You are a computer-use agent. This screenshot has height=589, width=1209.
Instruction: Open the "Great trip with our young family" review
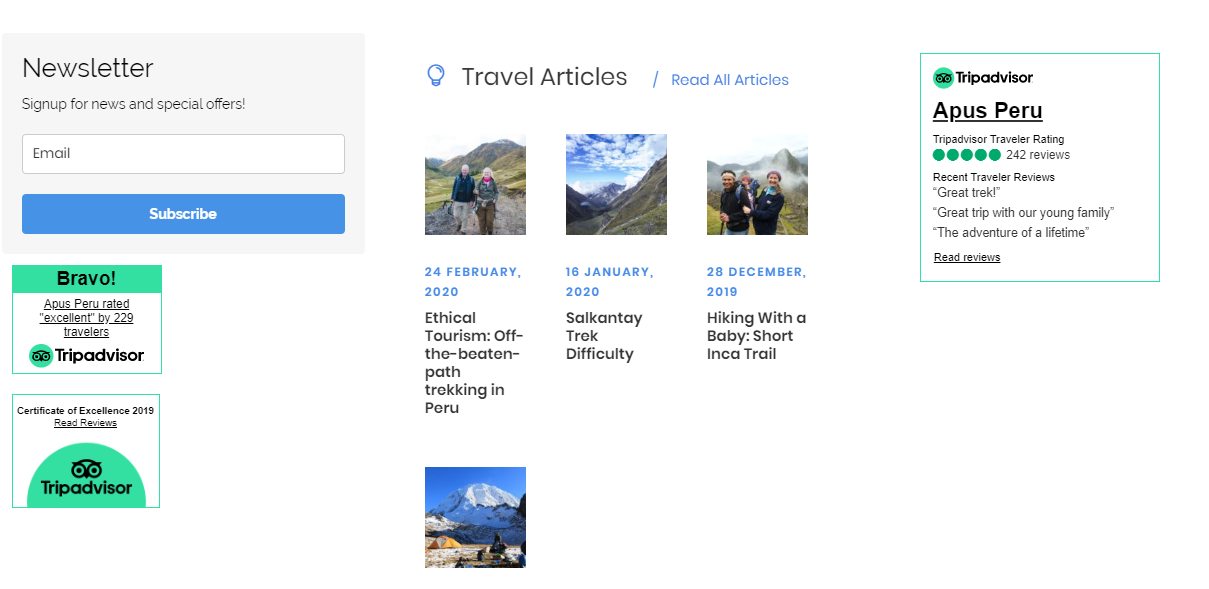[x=1023, y=213]
